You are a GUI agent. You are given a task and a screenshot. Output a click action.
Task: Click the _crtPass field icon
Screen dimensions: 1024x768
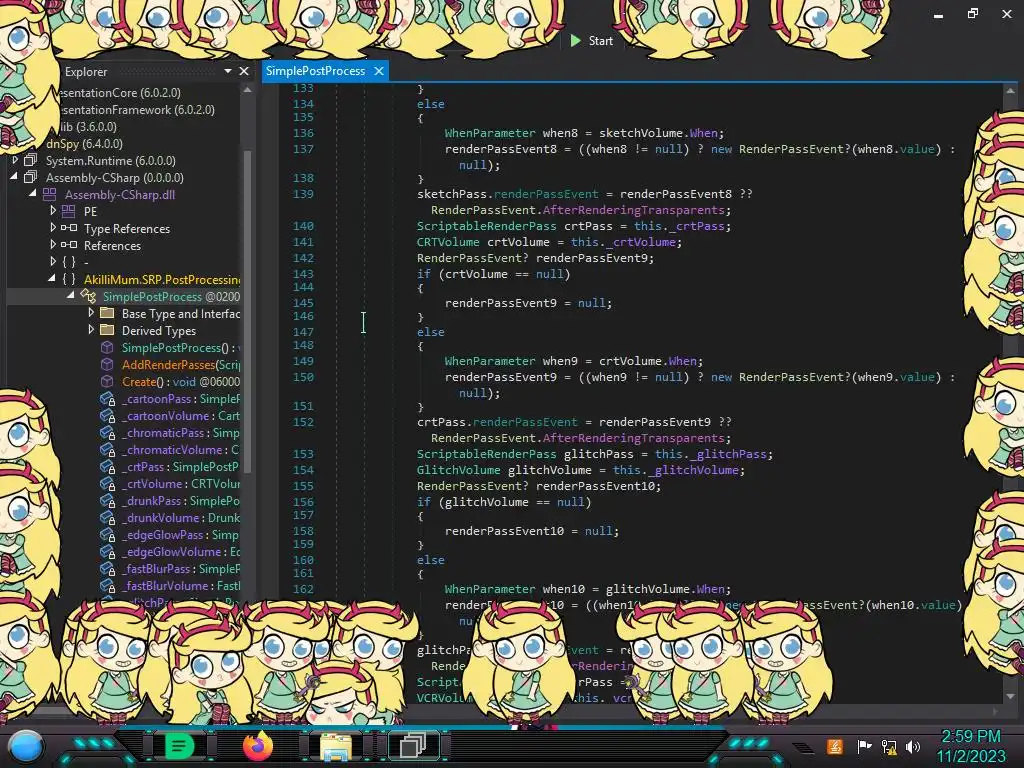click(x=108, y=467)
